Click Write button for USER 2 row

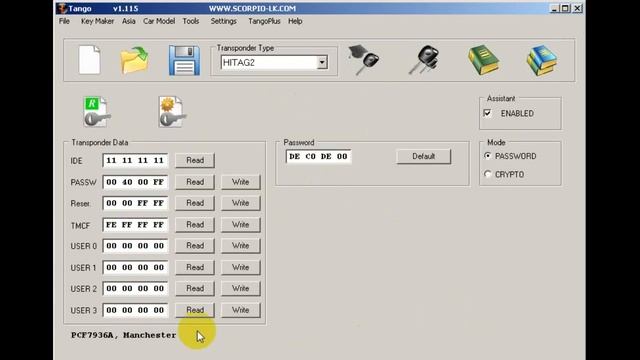click(240, 289)
